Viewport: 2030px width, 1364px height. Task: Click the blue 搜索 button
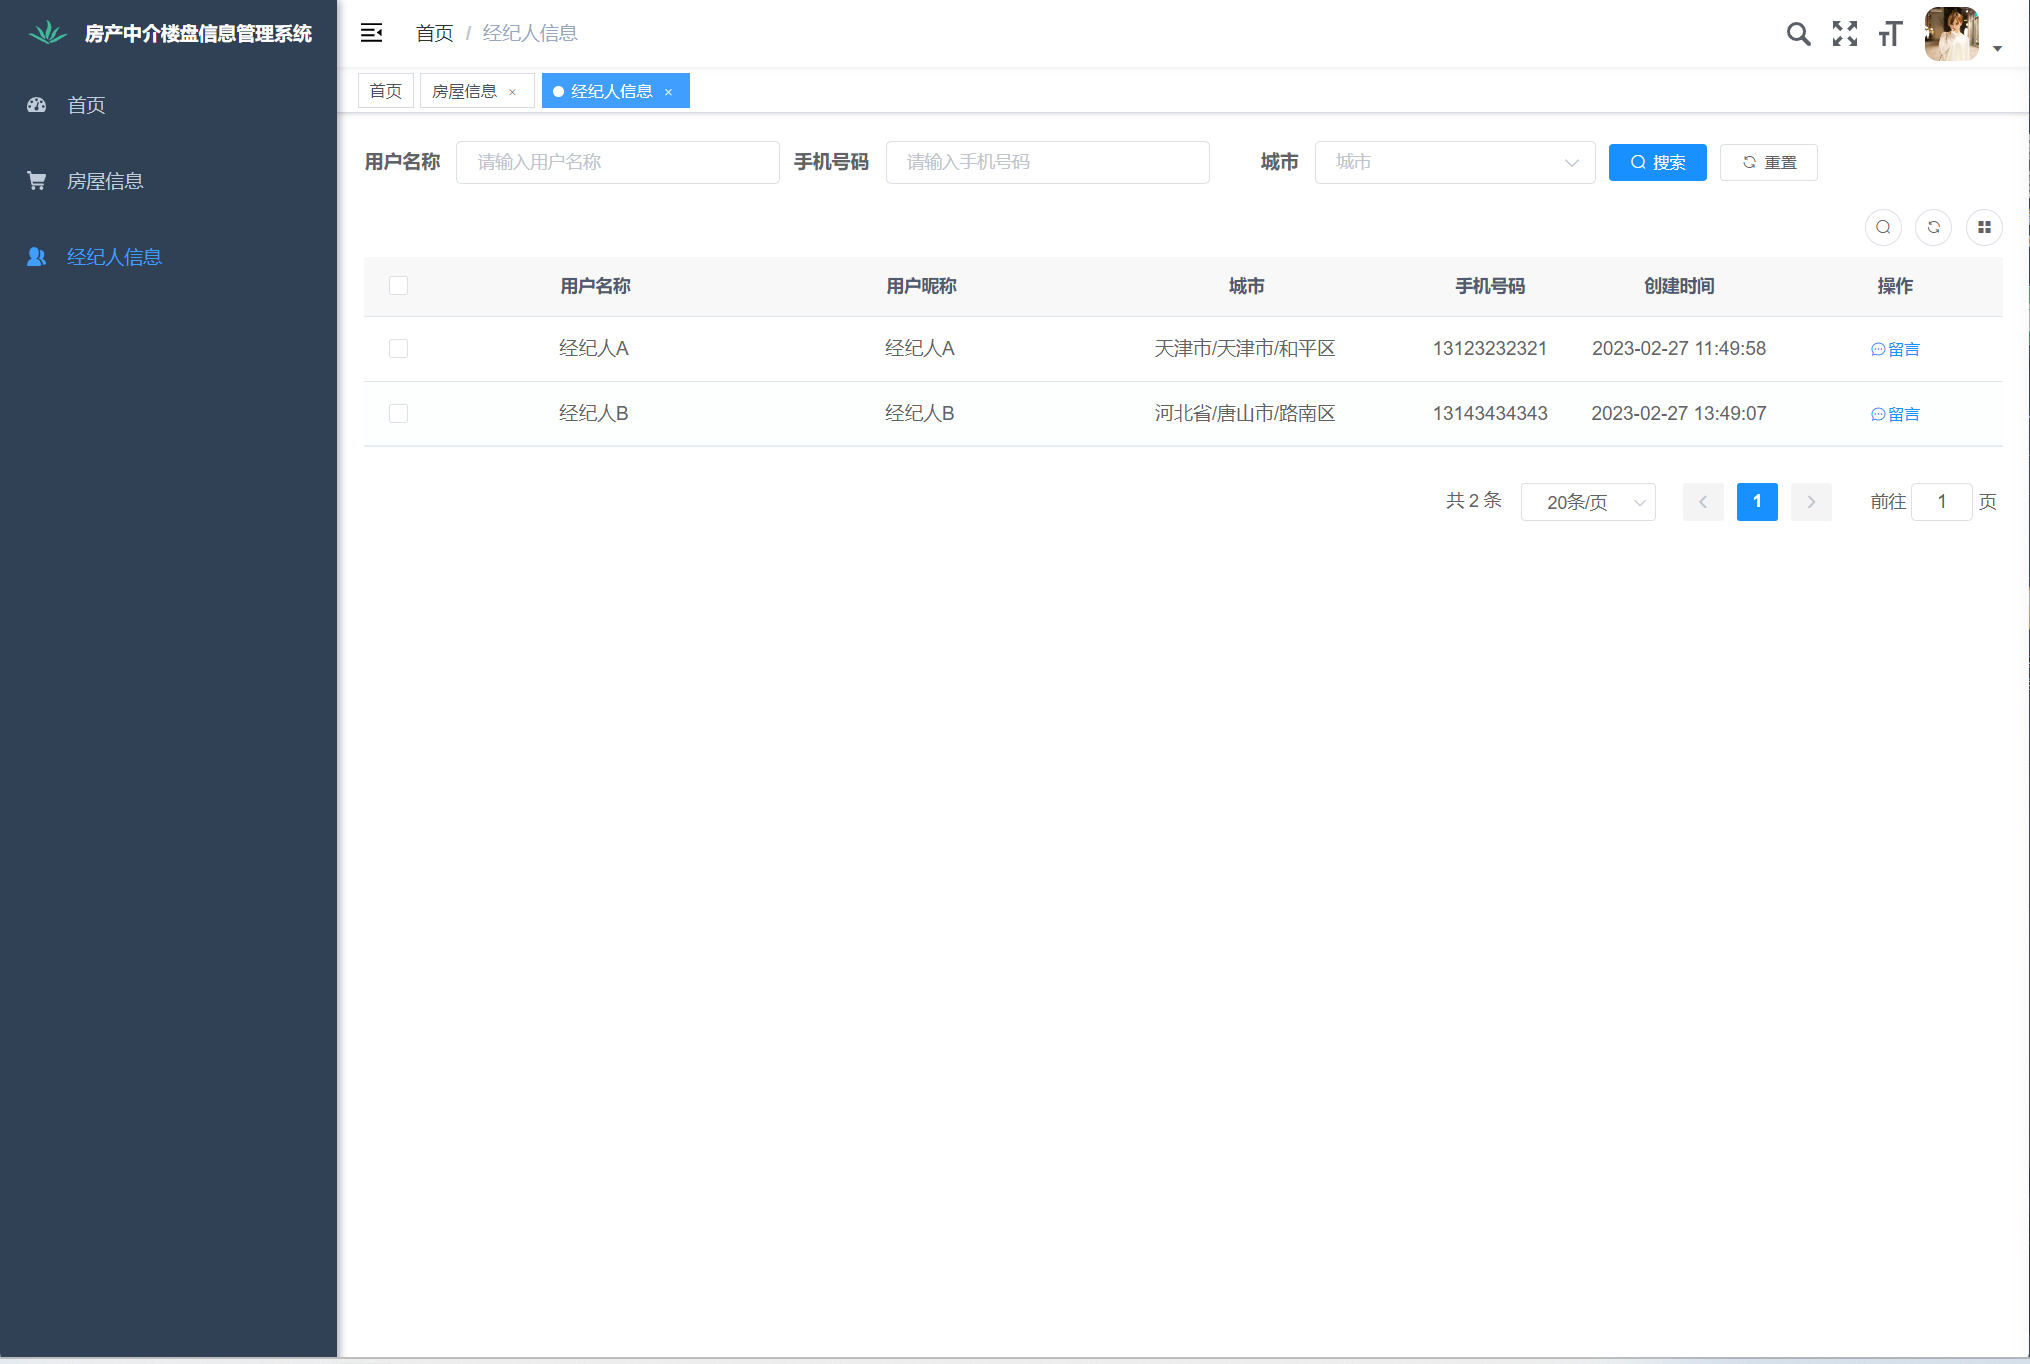[x=1657, y=162]
